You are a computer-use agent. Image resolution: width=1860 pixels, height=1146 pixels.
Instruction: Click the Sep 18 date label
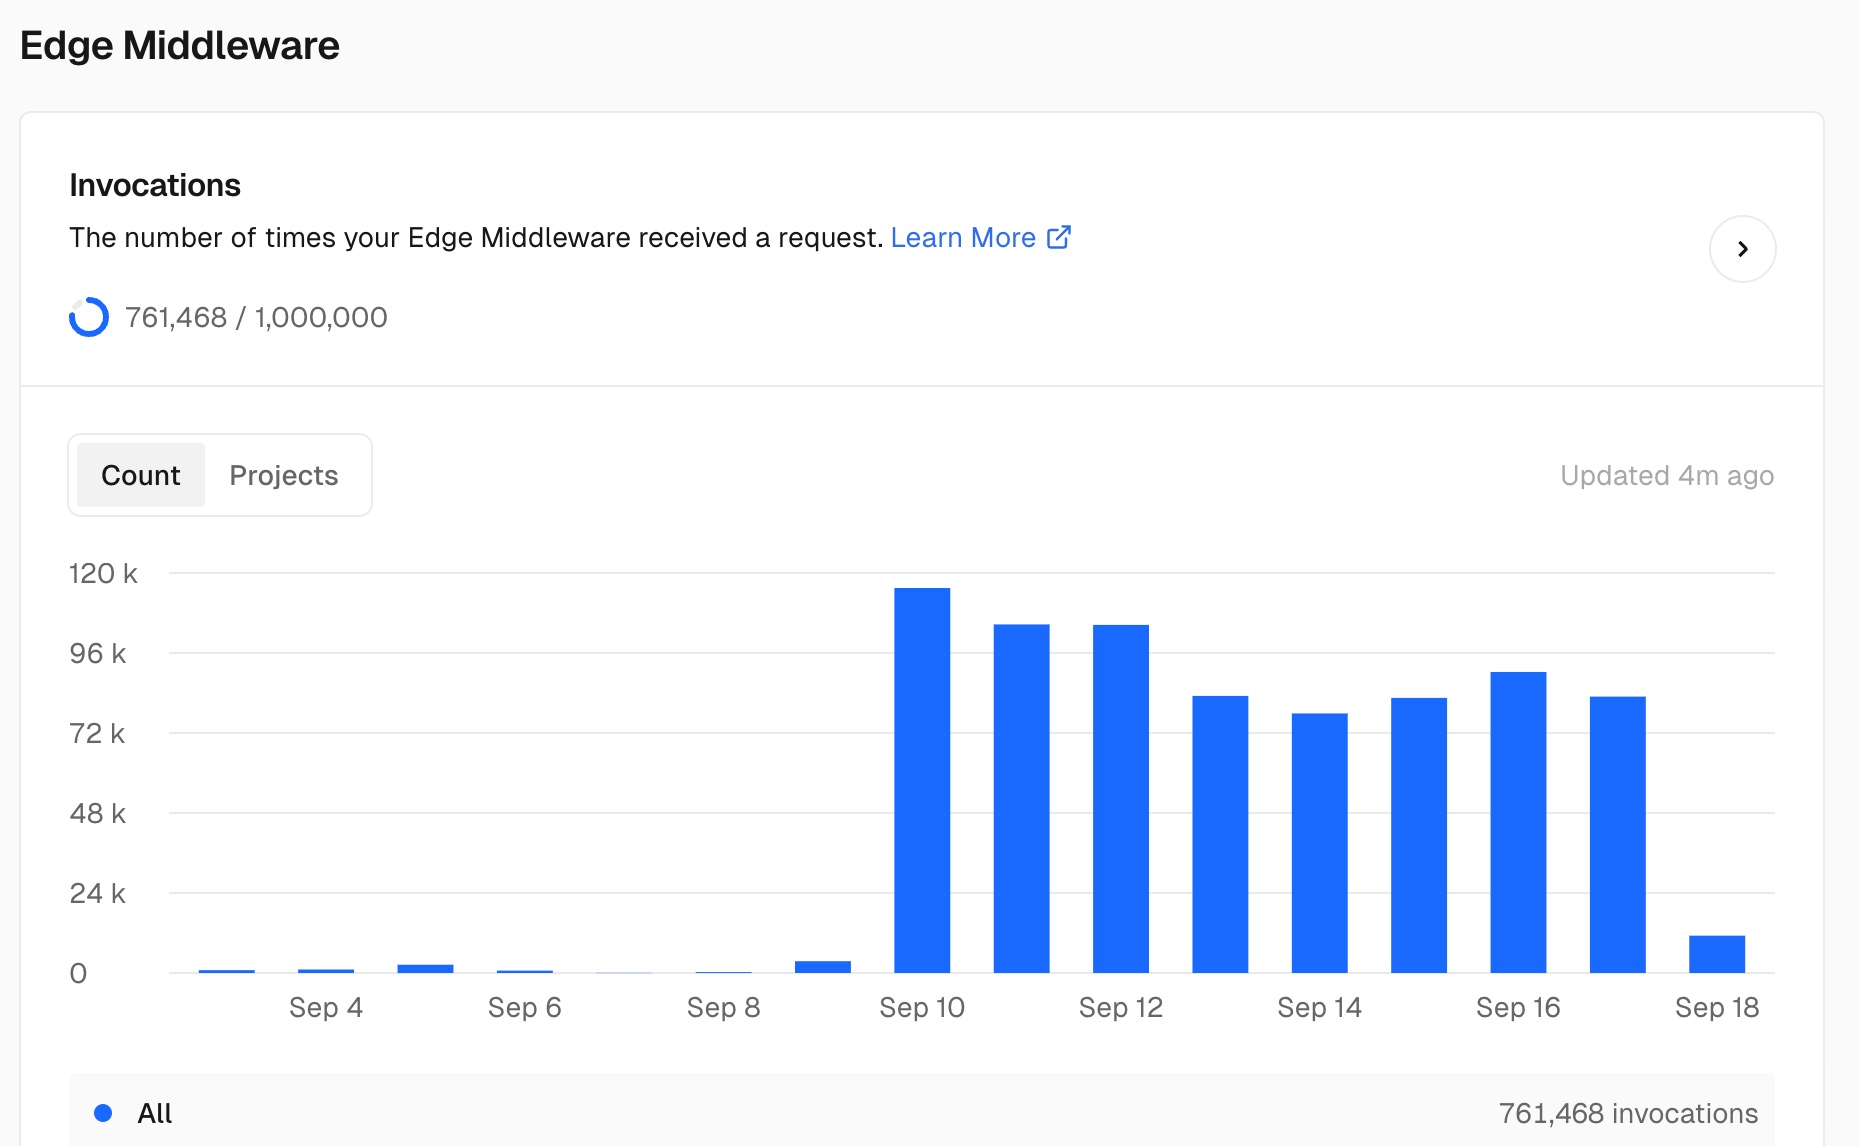(1717, 1007)
